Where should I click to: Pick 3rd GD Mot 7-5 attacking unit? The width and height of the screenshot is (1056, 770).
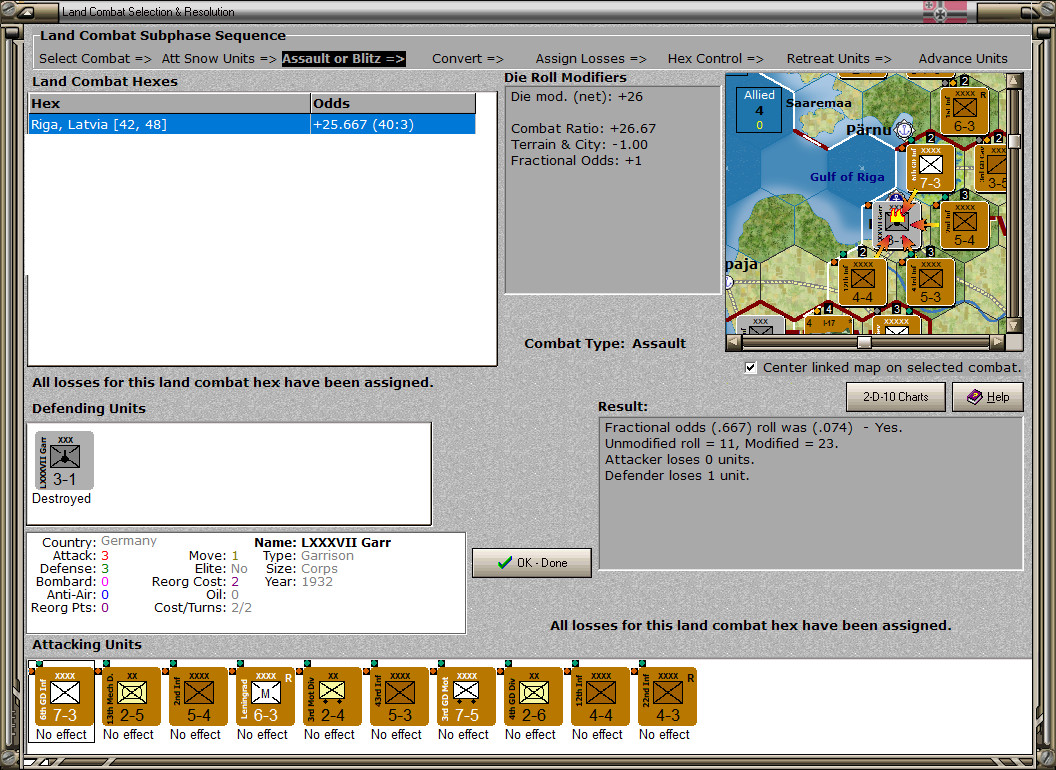pyautogui.click(x=466, y=696)
